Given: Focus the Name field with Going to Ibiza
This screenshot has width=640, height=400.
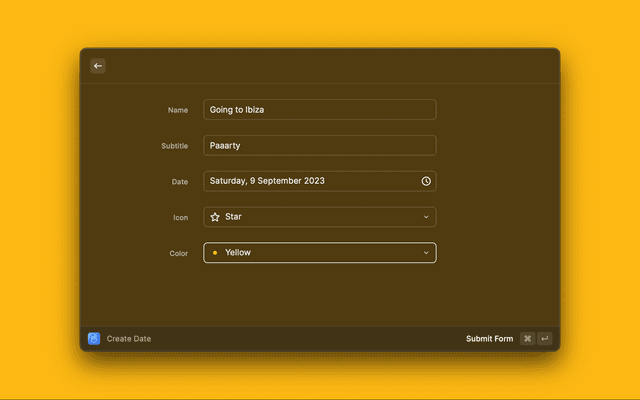Looking at the screenshot, I should pyautogui.click(x=319, y=109).
